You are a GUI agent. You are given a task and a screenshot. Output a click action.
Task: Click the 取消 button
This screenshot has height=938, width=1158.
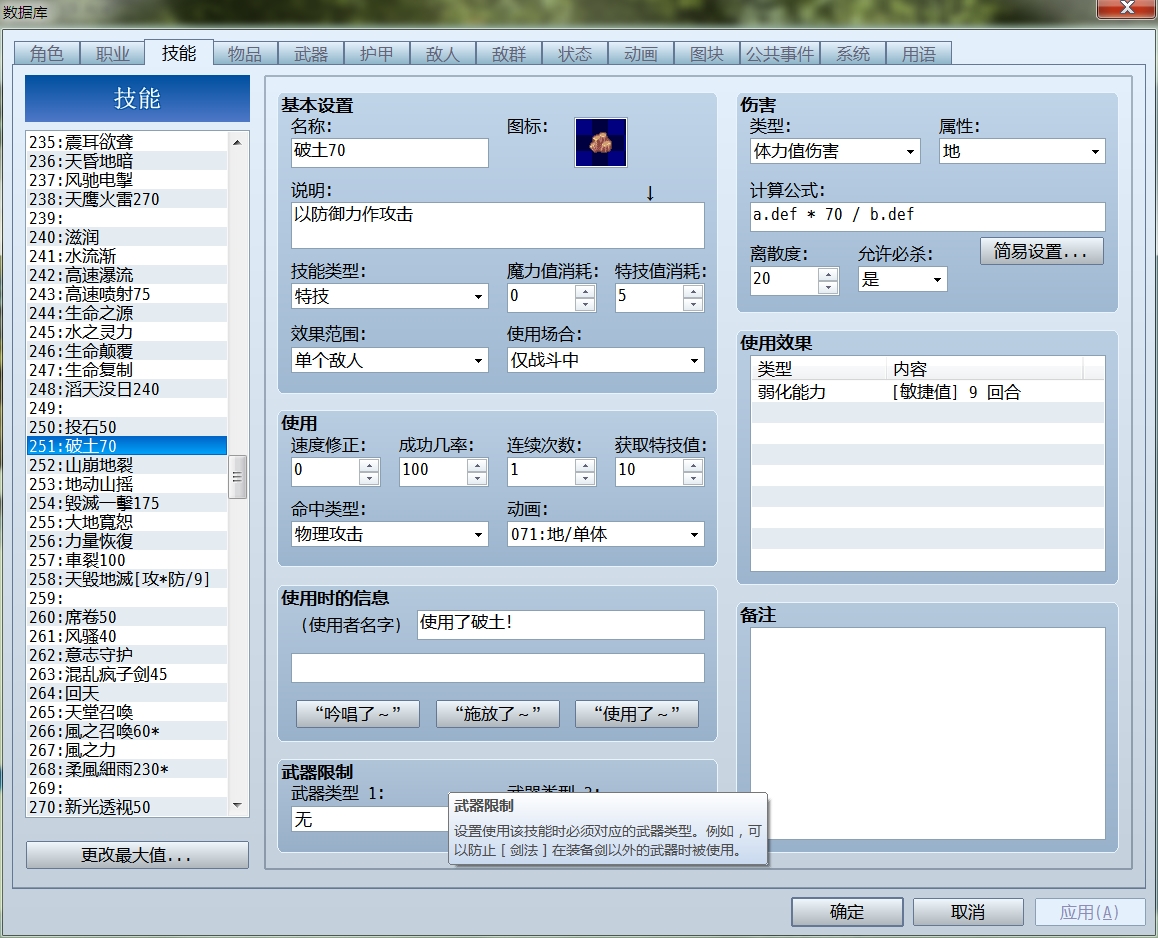968,912
